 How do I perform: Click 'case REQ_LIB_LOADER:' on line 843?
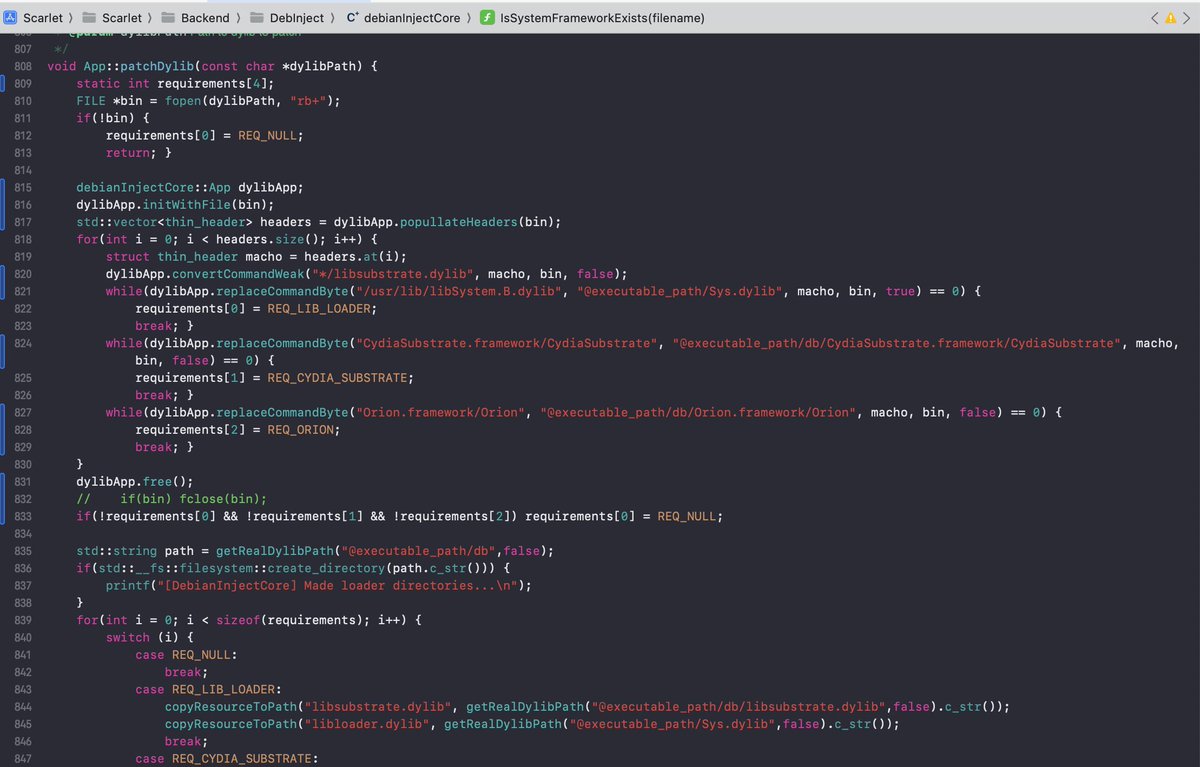[208, 689]
